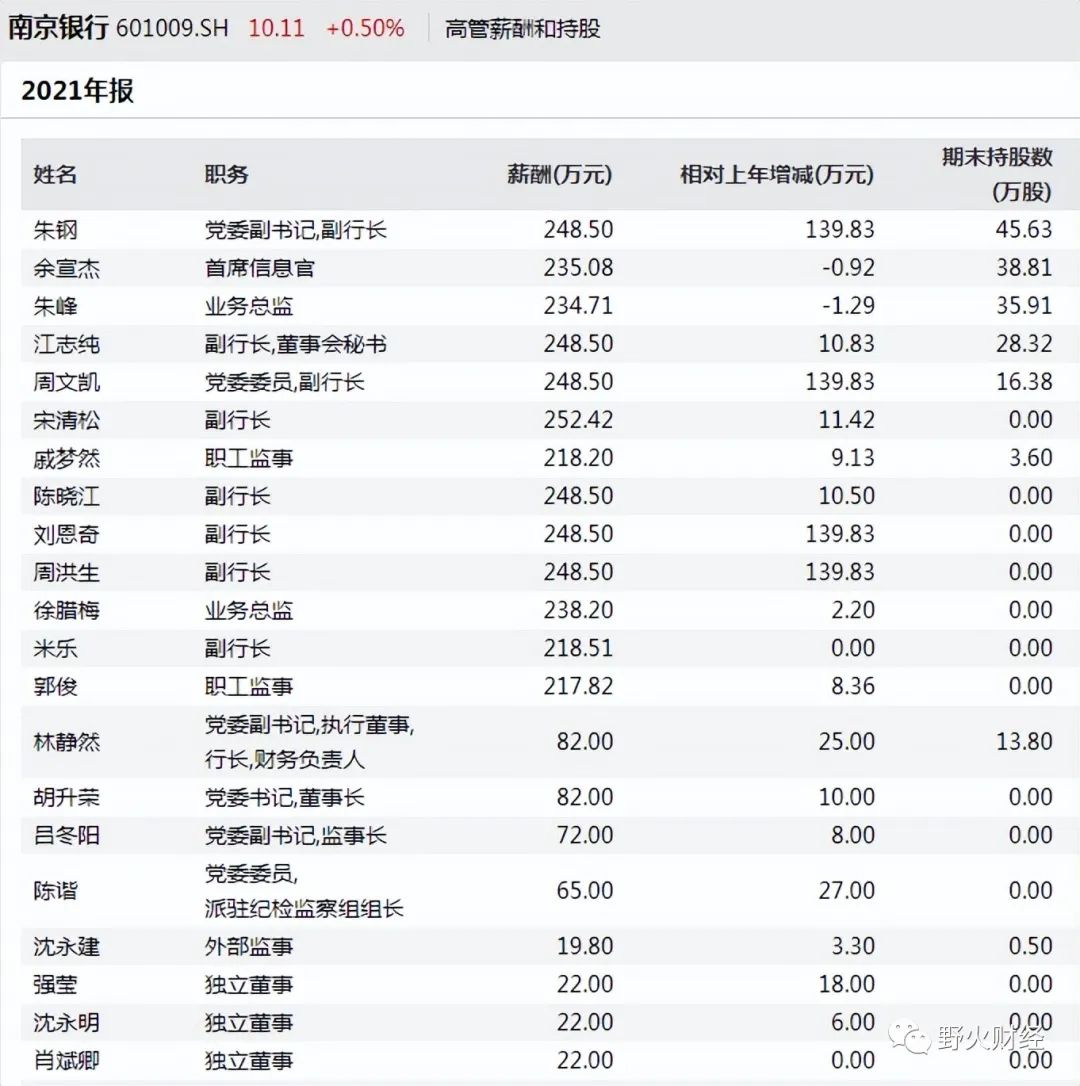Select the name 强莹

click(x=55, y=985)
